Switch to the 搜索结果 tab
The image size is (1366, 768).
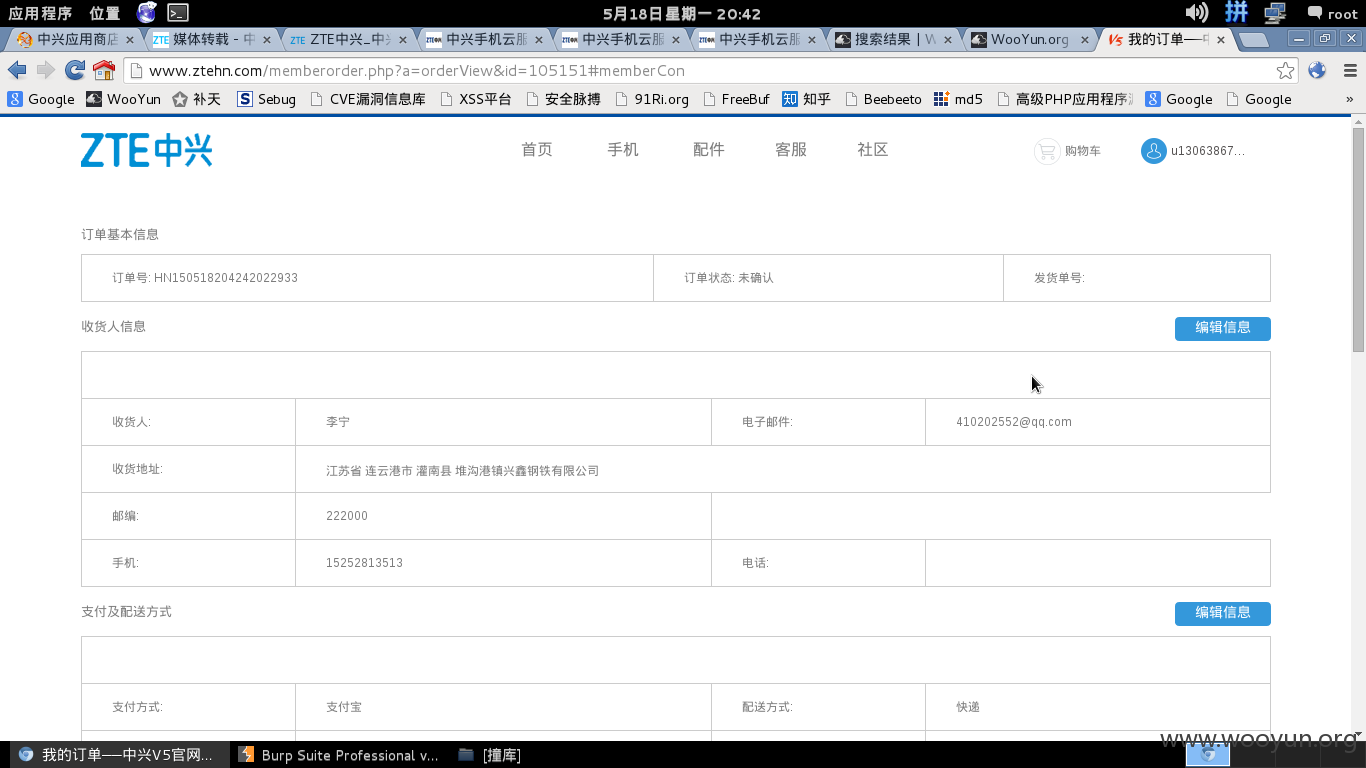(x=892, y=40)
